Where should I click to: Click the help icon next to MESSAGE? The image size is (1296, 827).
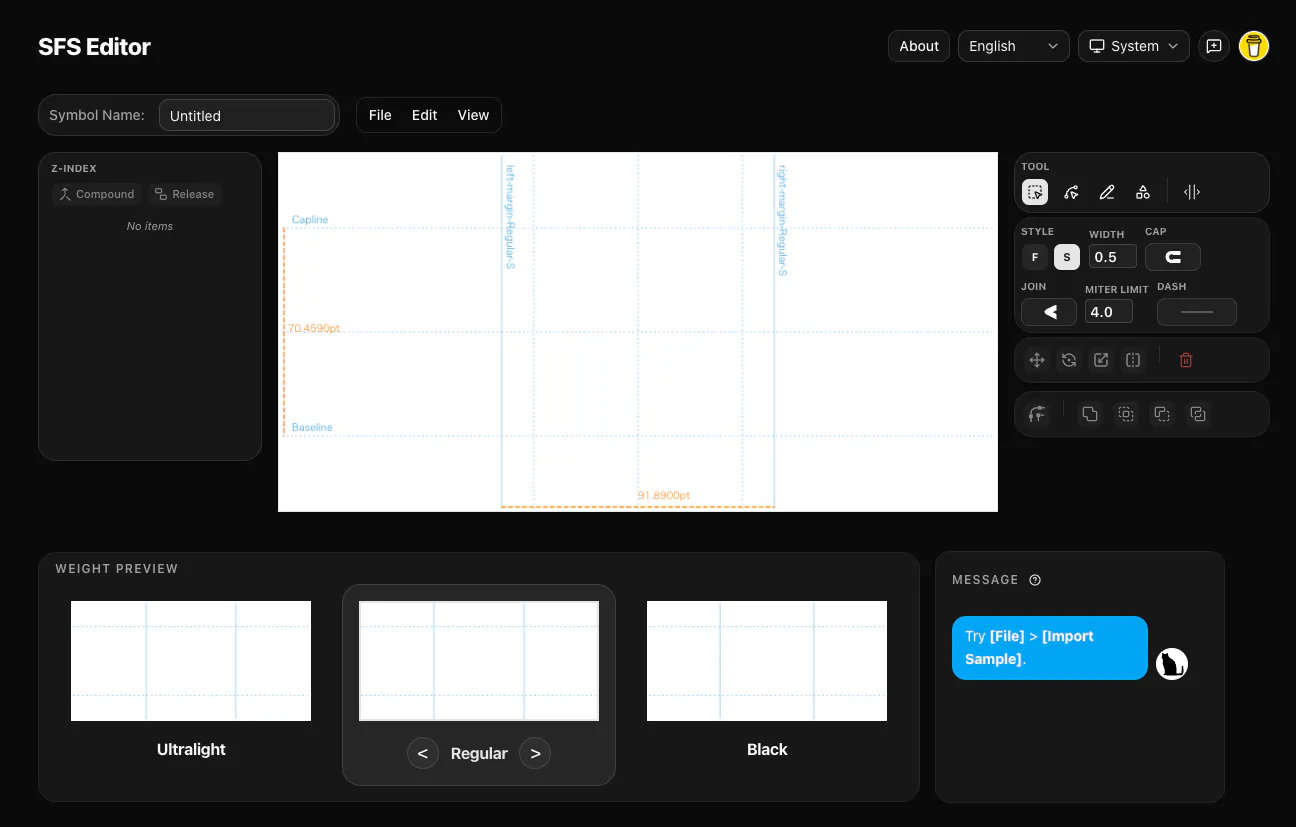1035,580
